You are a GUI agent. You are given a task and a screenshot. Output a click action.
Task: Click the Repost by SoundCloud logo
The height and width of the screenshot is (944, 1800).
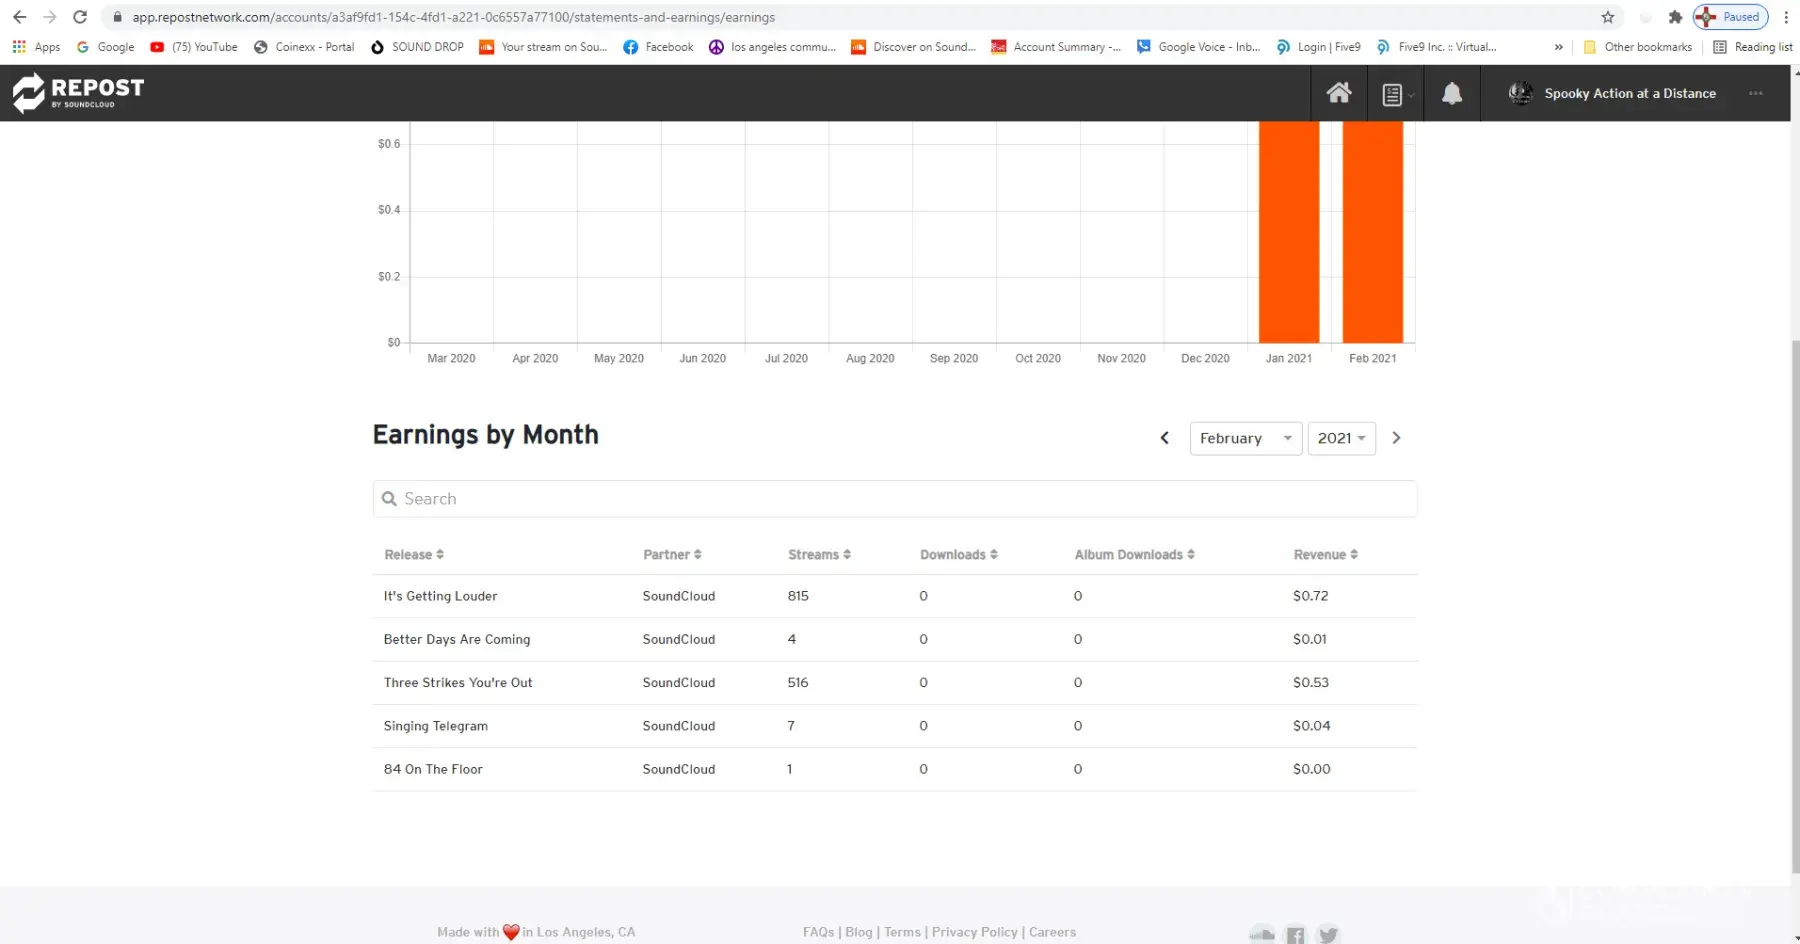[x=78, y=92]
